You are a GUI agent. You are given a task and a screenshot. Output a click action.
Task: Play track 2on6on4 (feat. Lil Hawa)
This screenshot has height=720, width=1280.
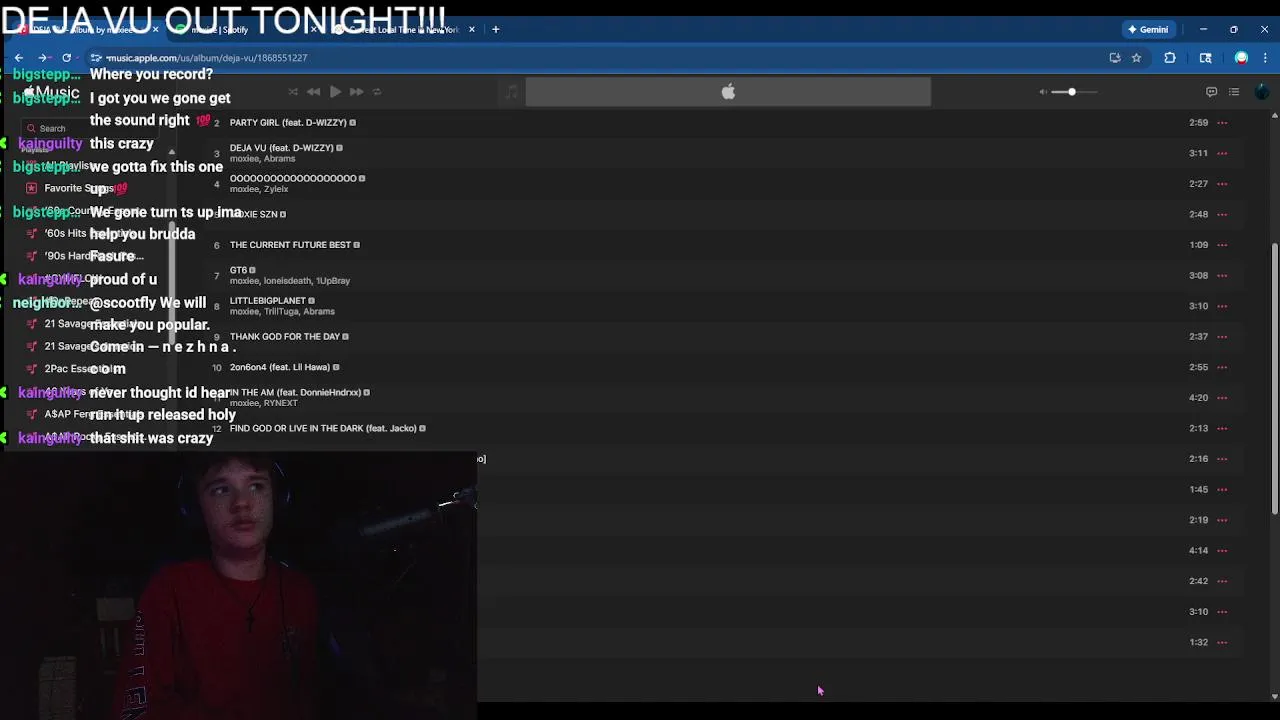[x=280, y=367]
